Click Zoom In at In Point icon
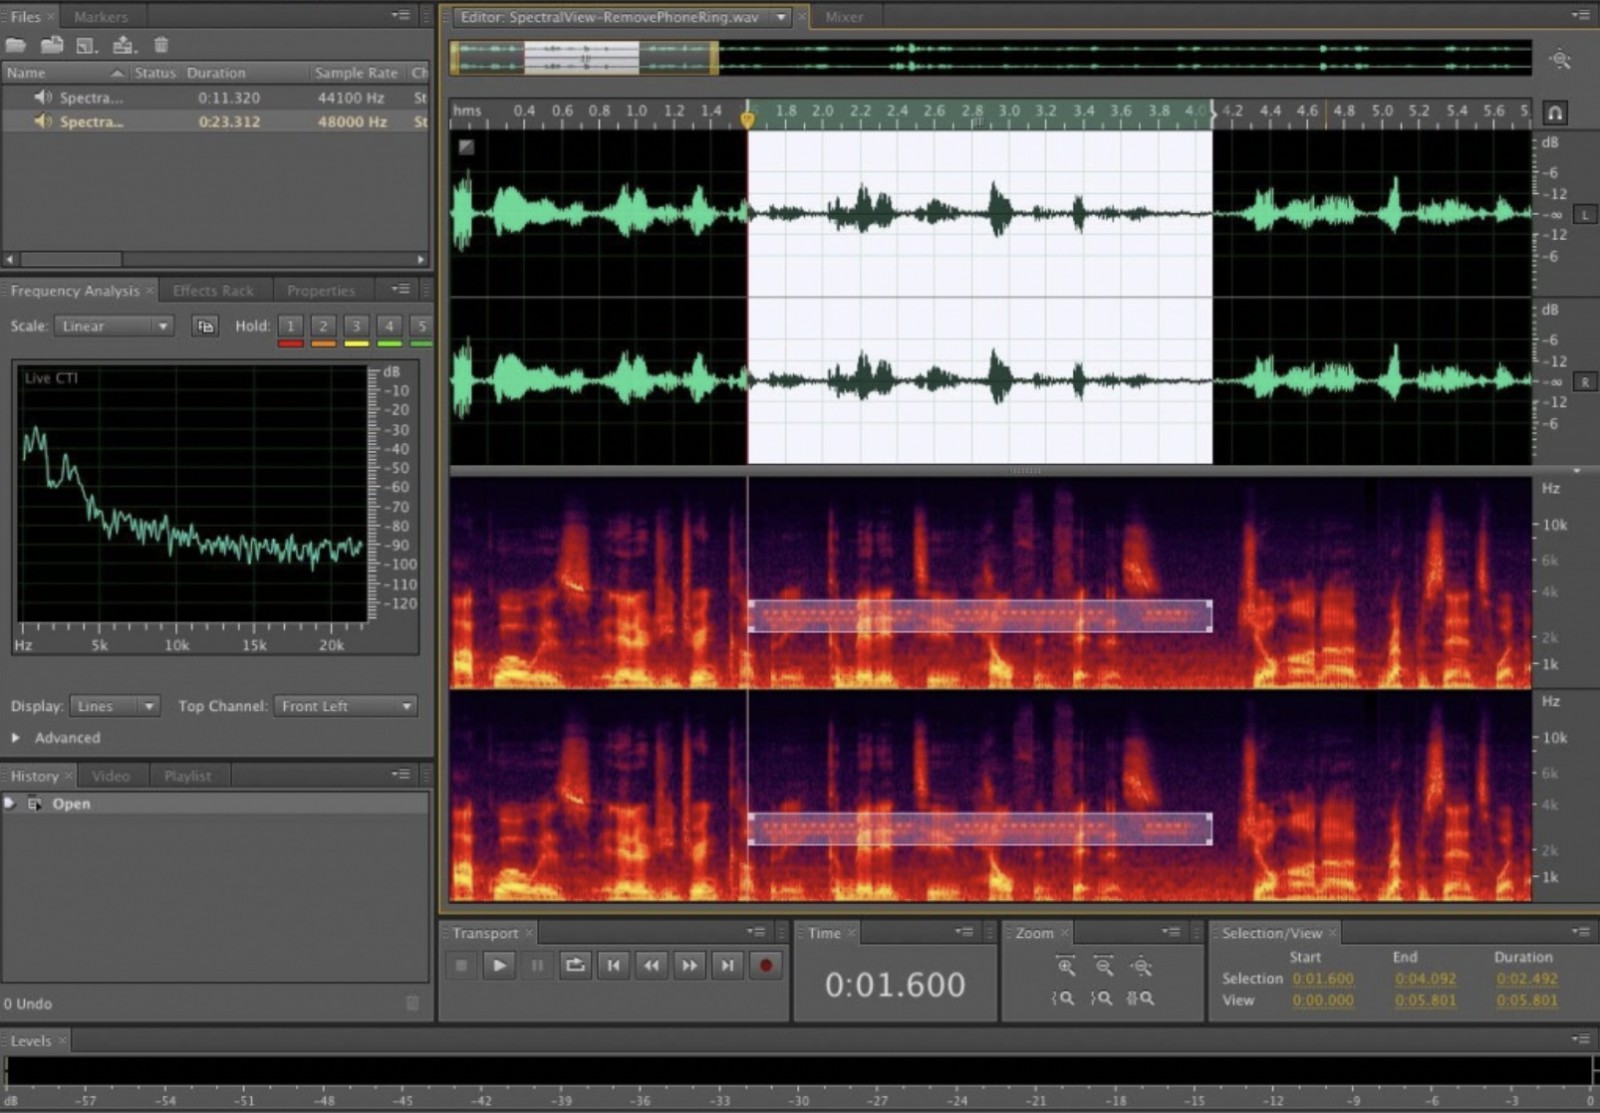This screenshot has width=1600, height=1113. (1064, 998)
